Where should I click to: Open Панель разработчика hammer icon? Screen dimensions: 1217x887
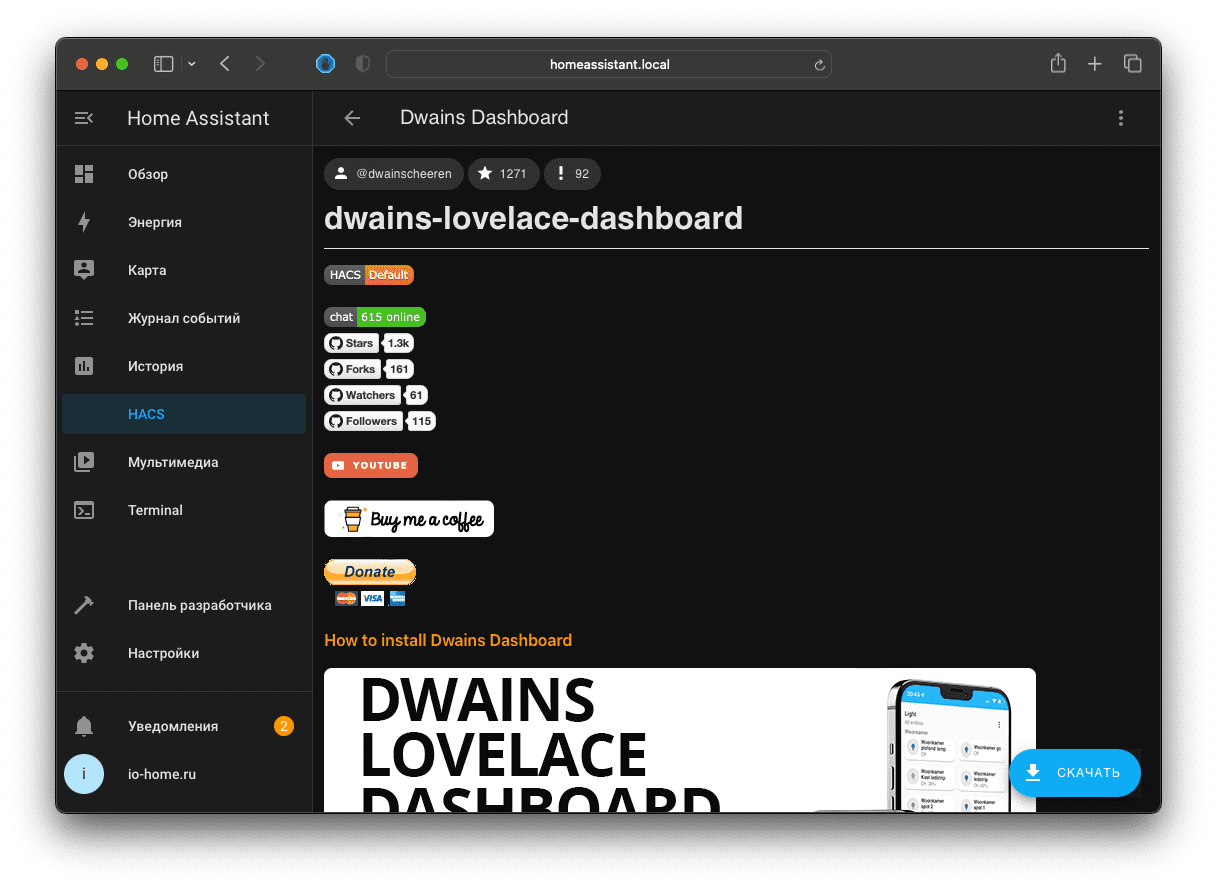click(x=84, y=605)
